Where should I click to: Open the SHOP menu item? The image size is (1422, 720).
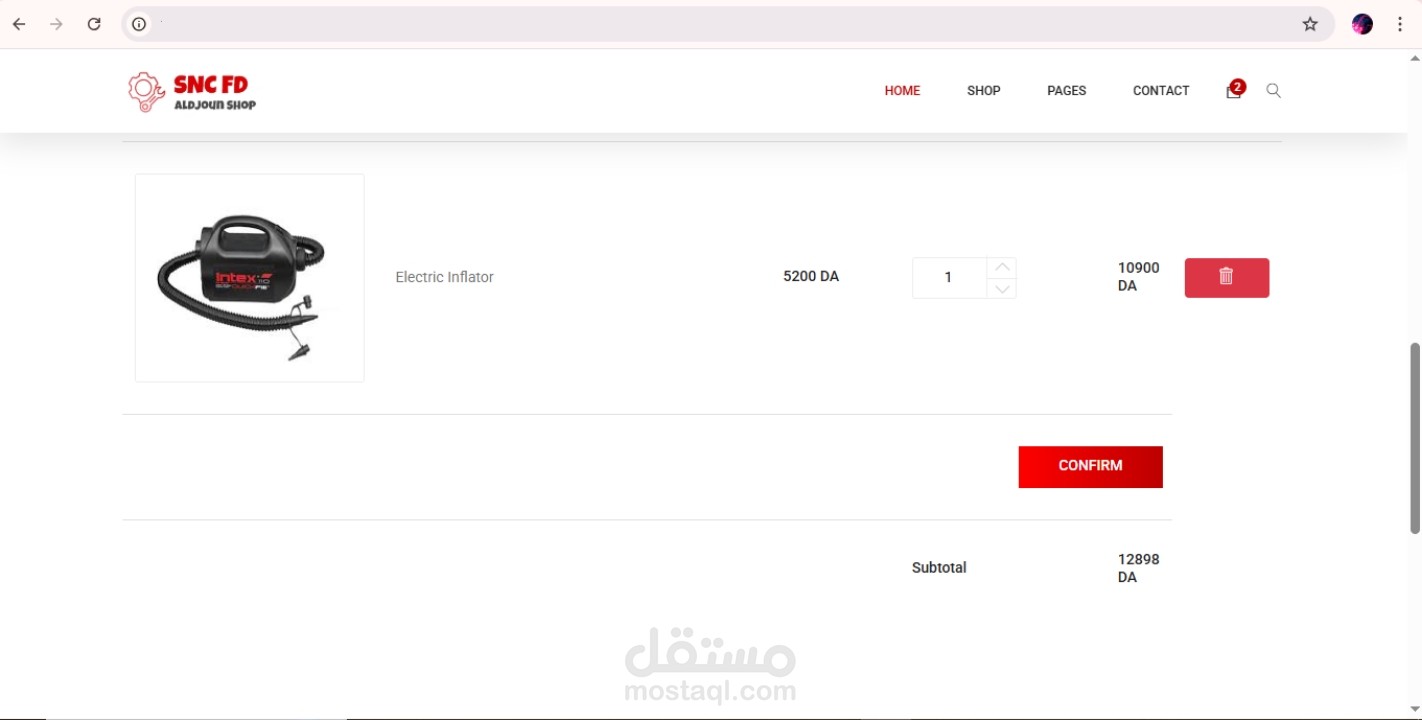click(984, 90)
